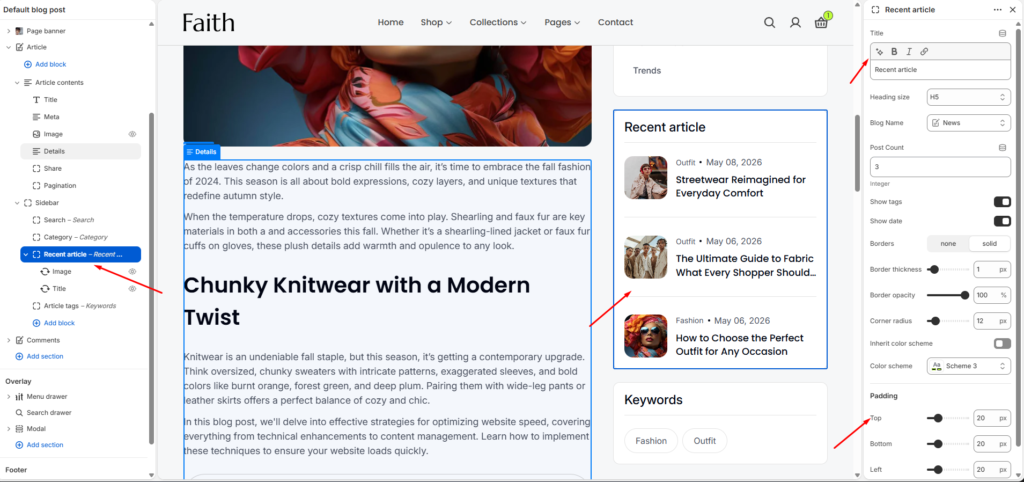Collapse the Sidebar group
The image size is (1024, 482).
coord(17,203)
